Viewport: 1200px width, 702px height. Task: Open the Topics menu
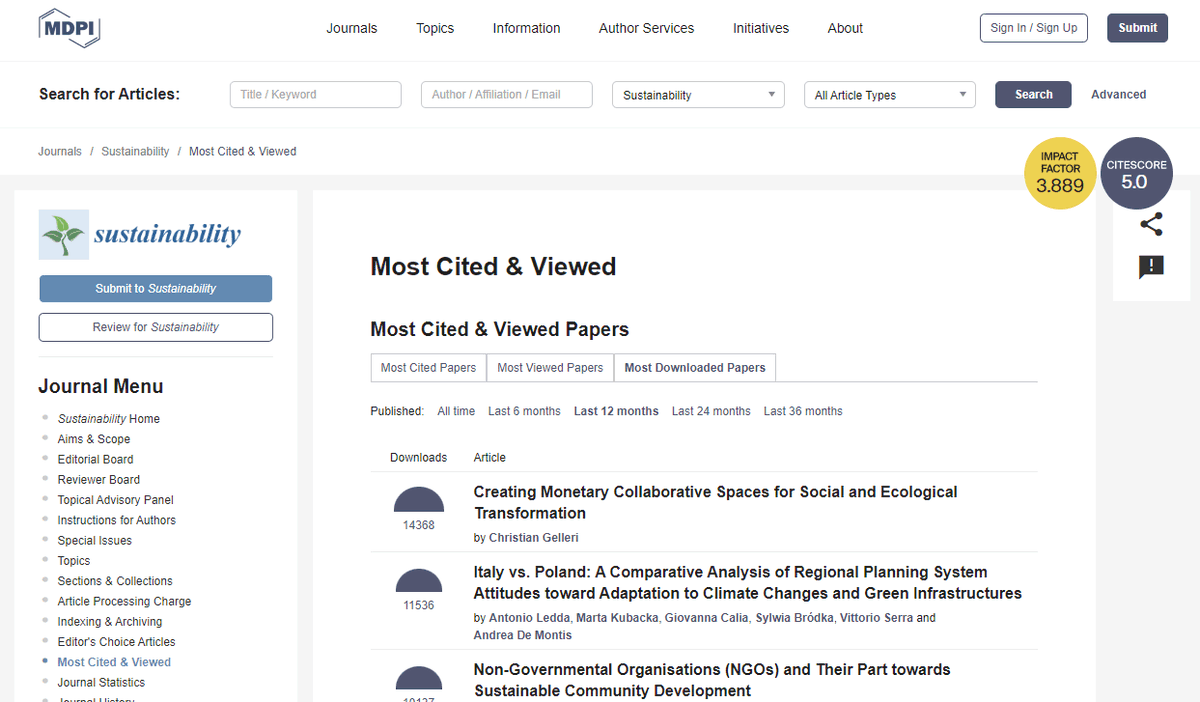click(x=435, y=28)
